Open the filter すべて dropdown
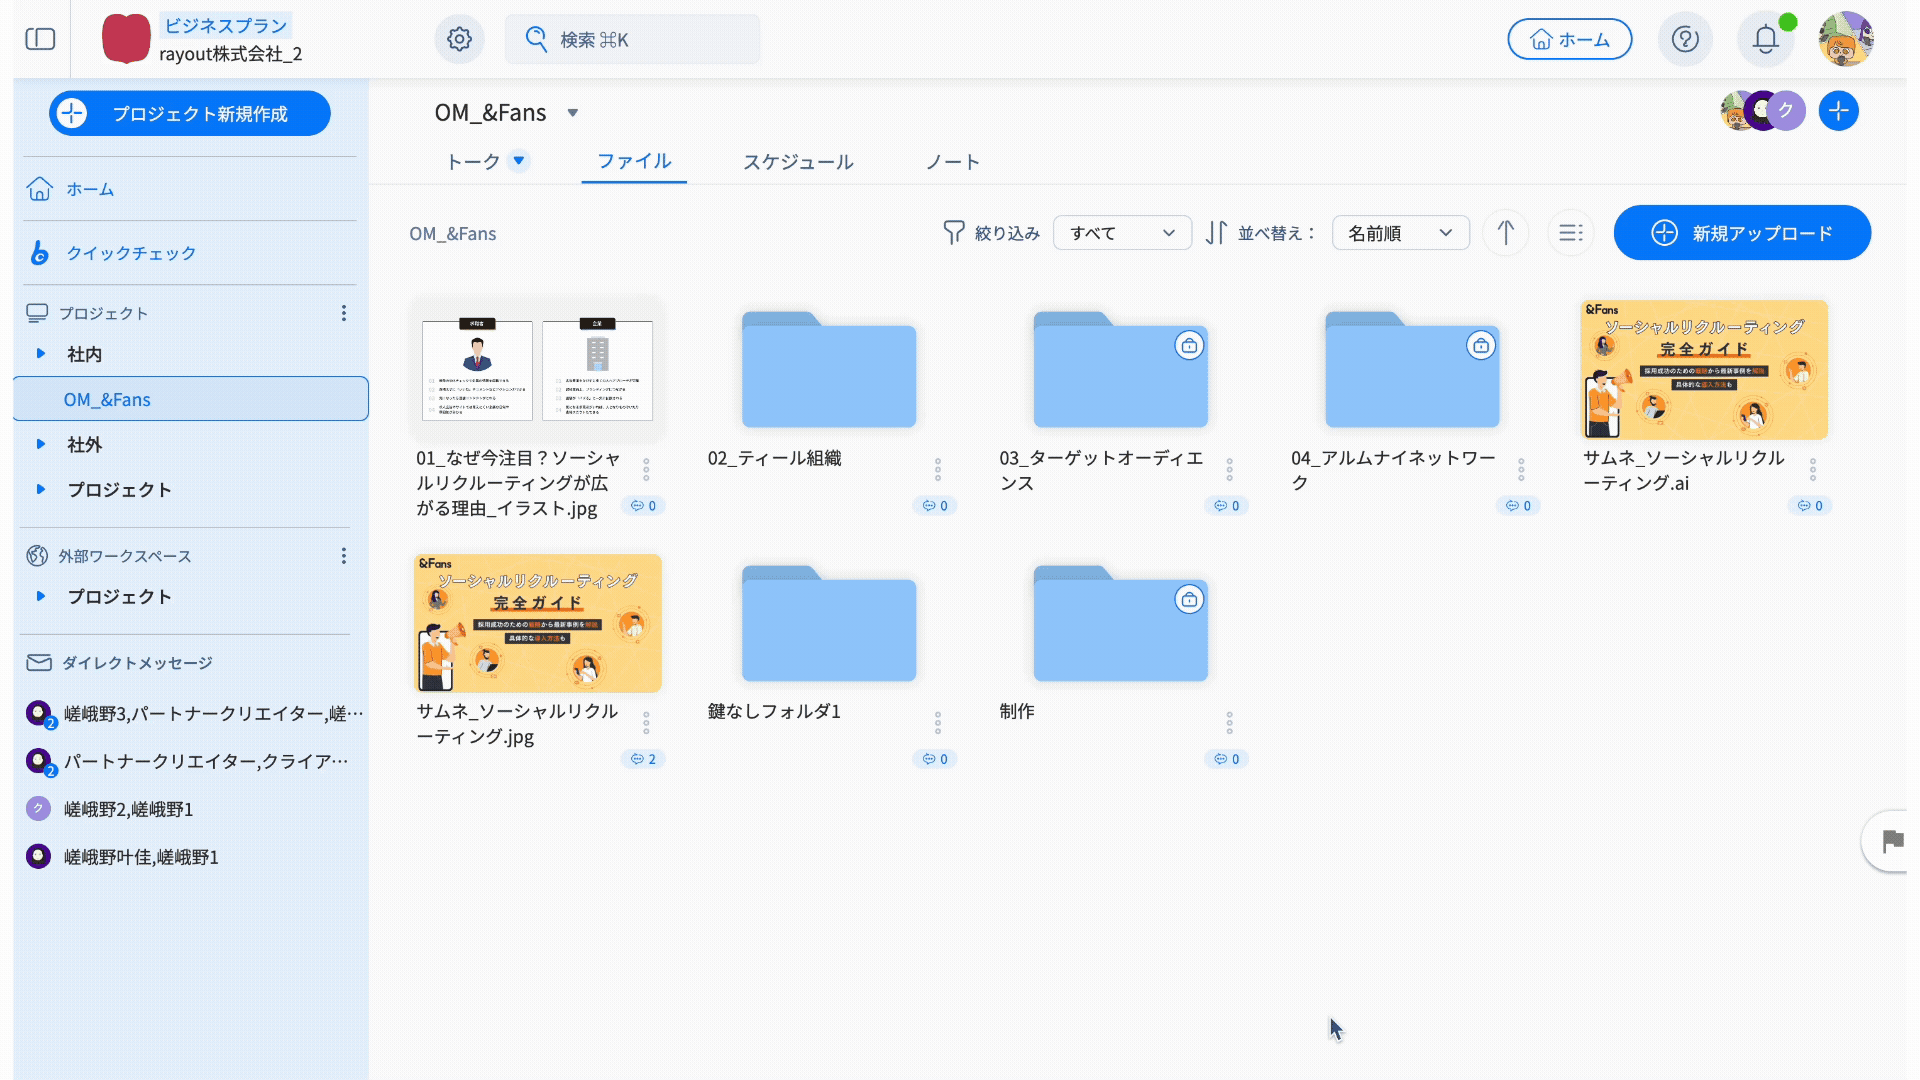The height and width of the screenshot is (1080, 1920). tap(1122, 233)
